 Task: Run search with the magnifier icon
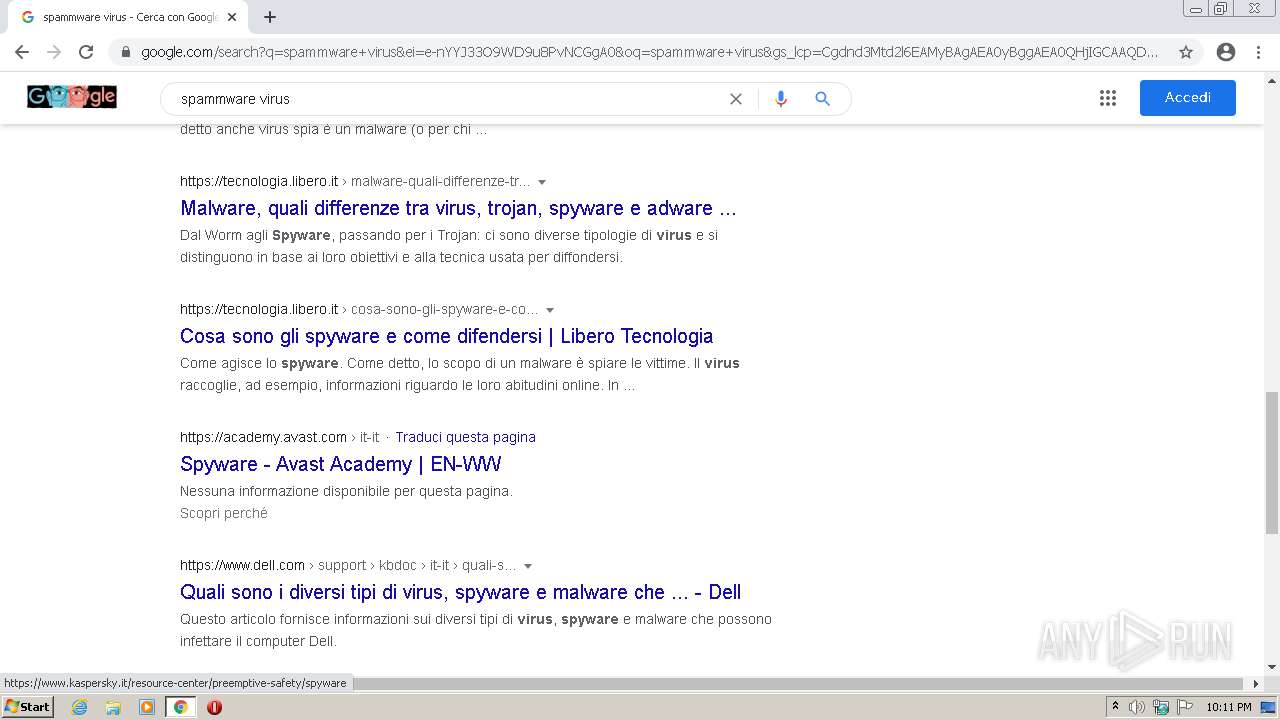(x=822, y=99)
